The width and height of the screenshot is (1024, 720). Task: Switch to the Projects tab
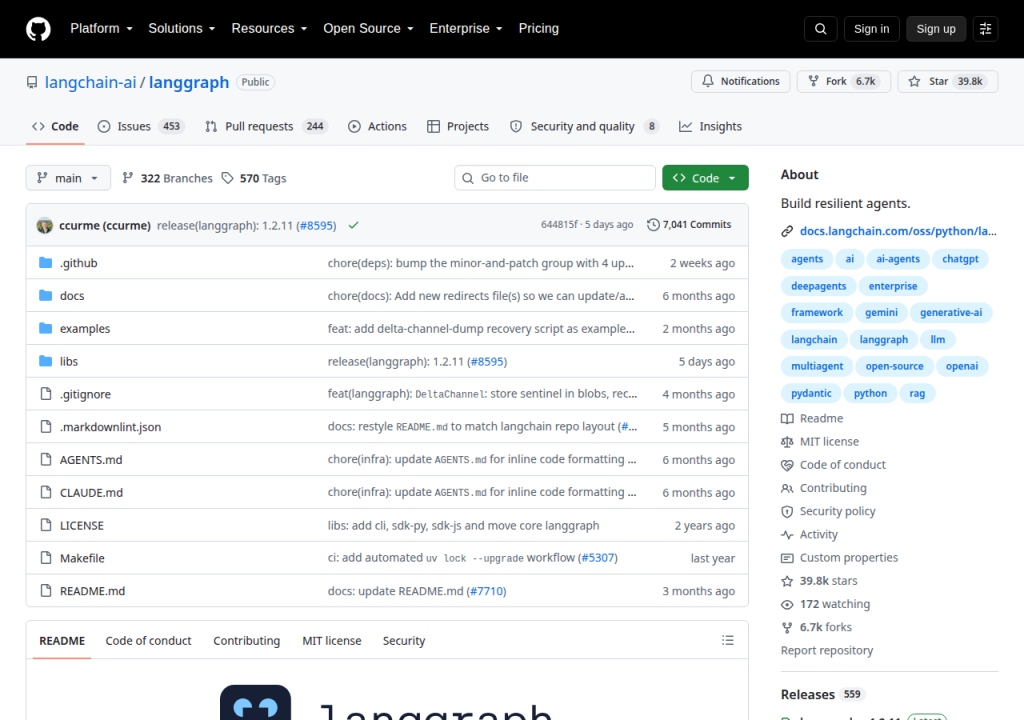click(458, 126)
